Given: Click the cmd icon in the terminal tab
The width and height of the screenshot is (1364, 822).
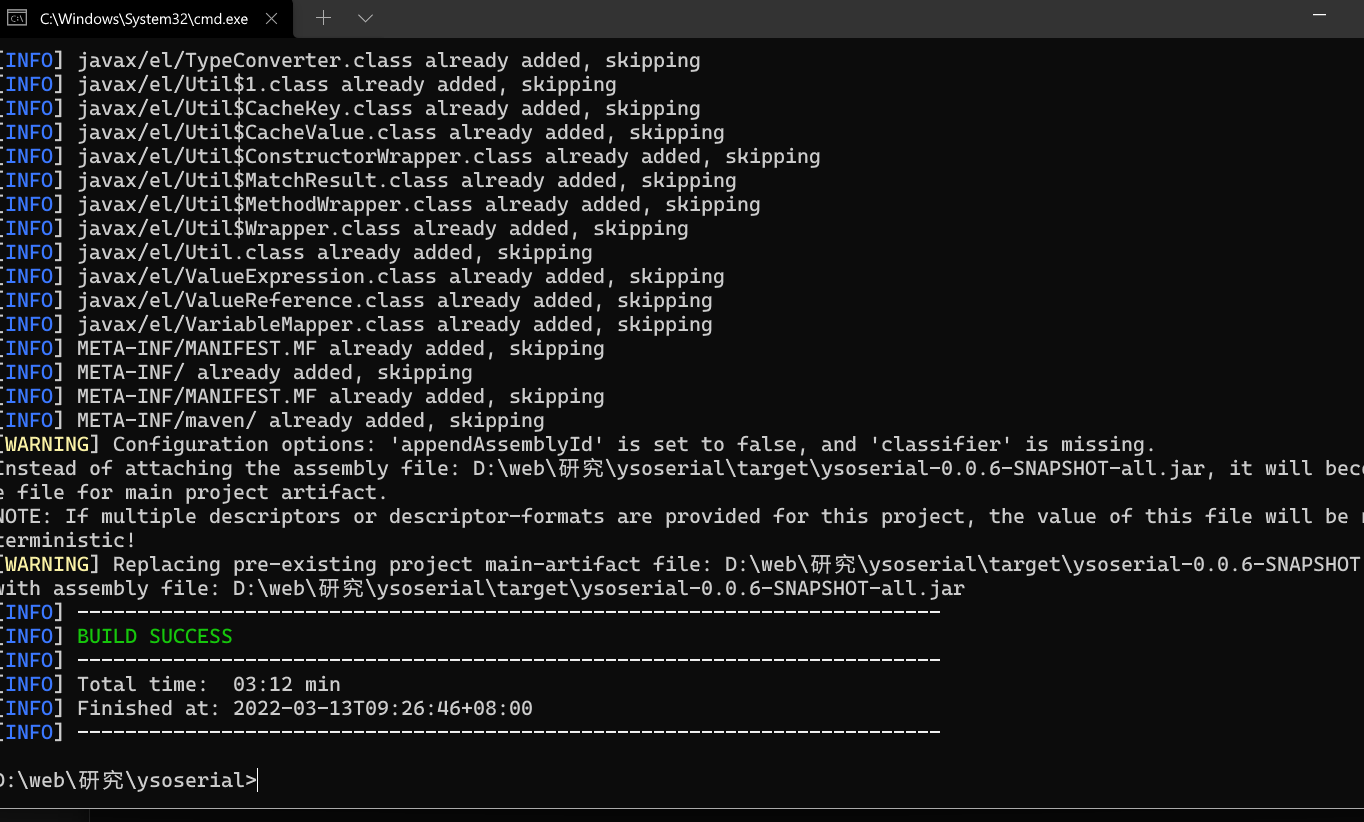Looking at the screenshot, I should [16, 18].
